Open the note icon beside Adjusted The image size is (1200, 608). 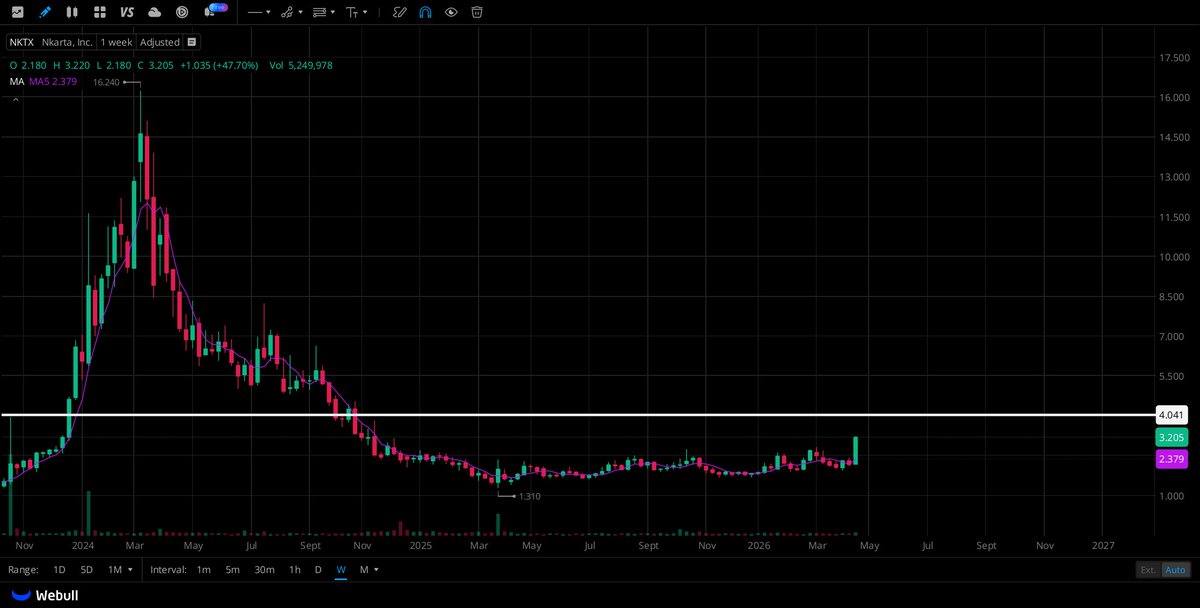click(x=191, y=42)
